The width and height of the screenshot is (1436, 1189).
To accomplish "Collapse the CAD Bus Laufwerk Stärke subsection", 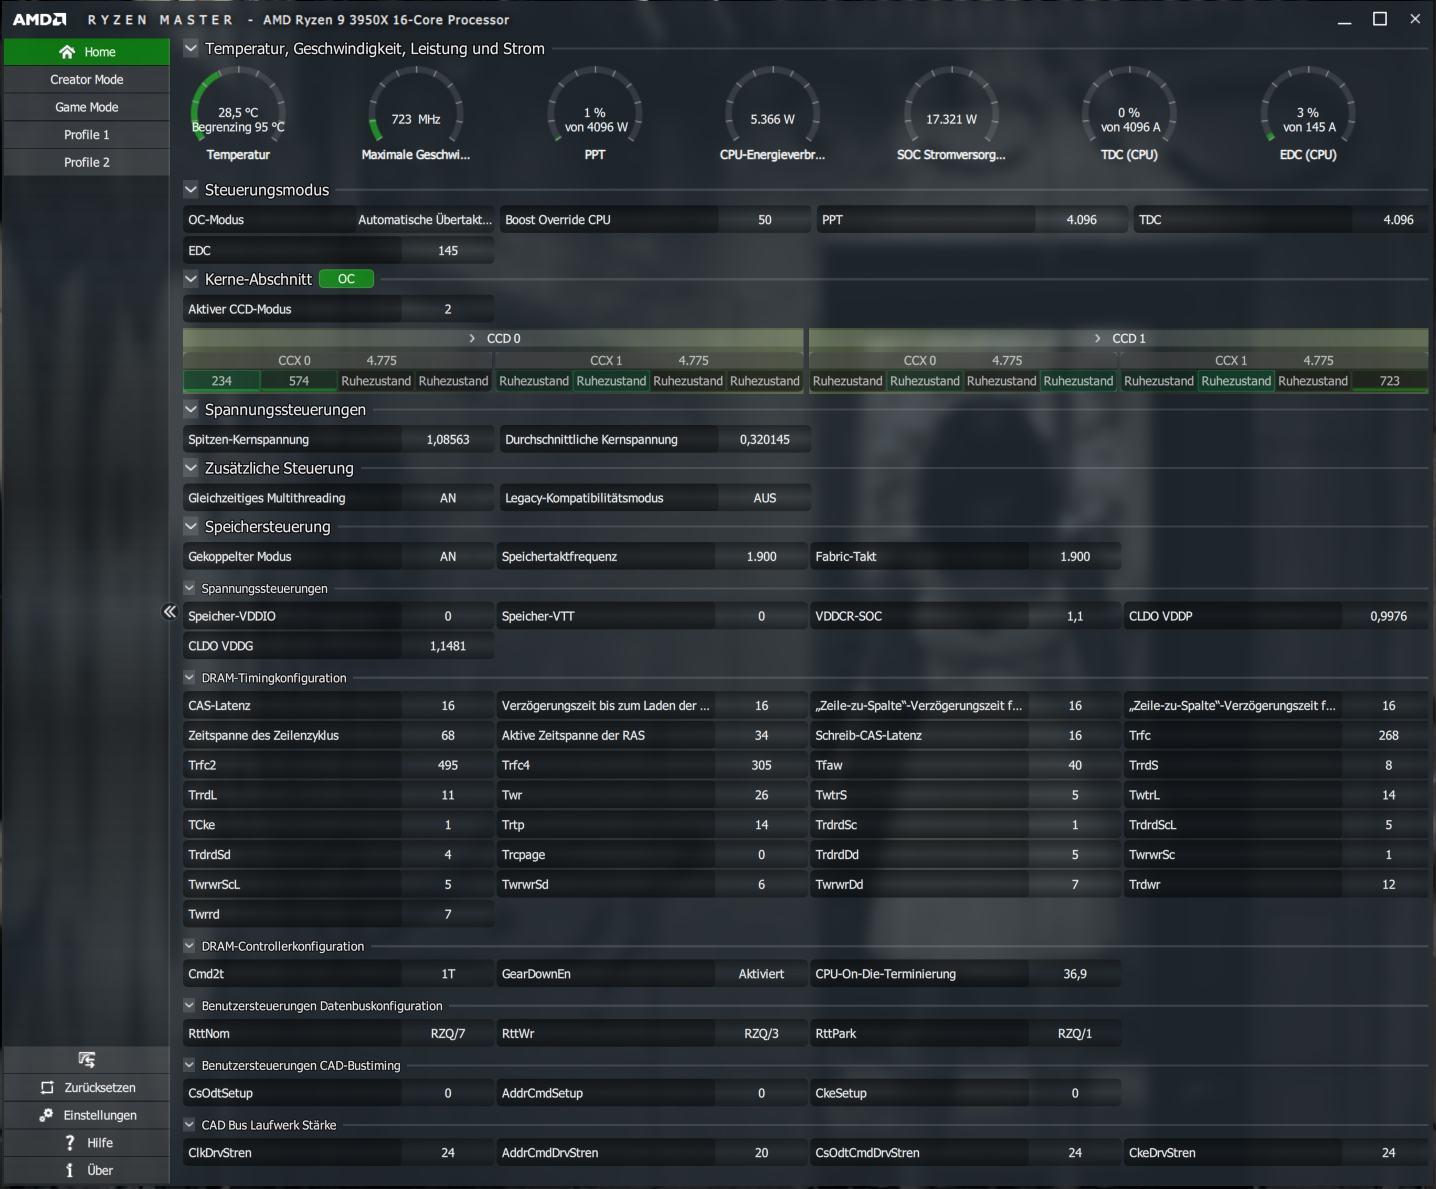I will pos(190,1124).
